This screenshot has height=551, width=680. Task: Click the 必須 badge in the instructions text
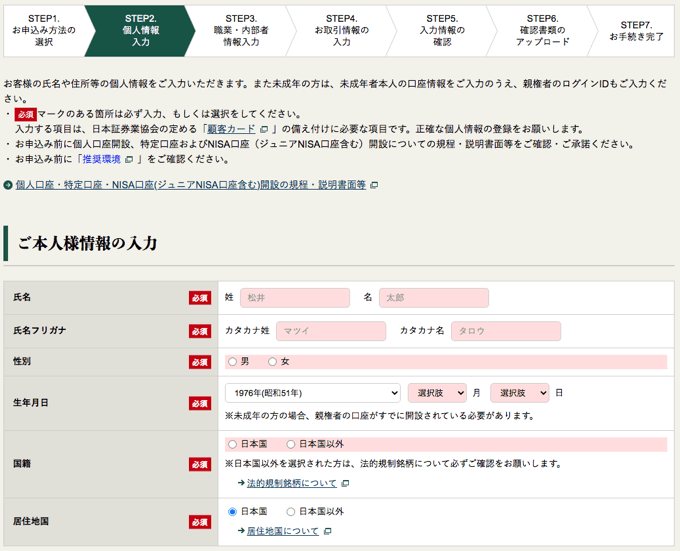tap(26, 114)
